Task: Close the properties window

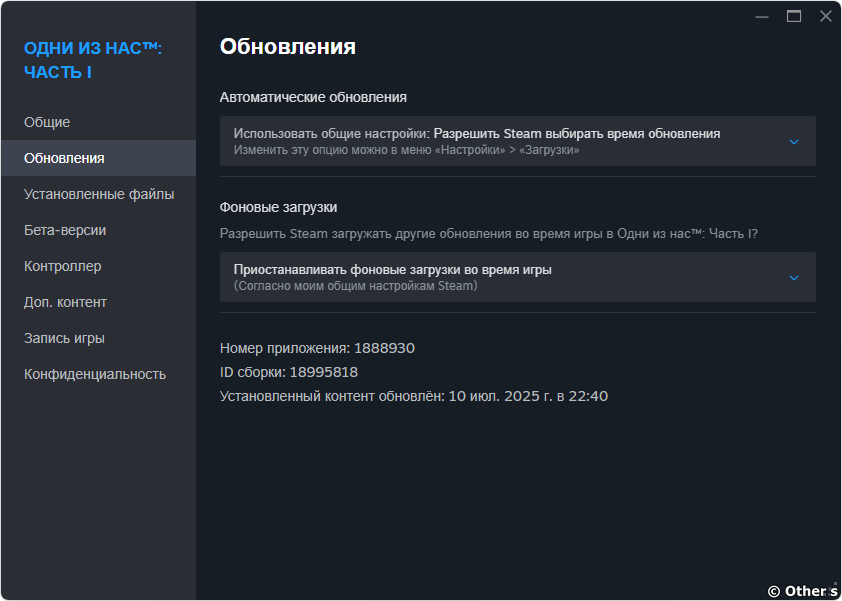Action: [x=825, y=17]
